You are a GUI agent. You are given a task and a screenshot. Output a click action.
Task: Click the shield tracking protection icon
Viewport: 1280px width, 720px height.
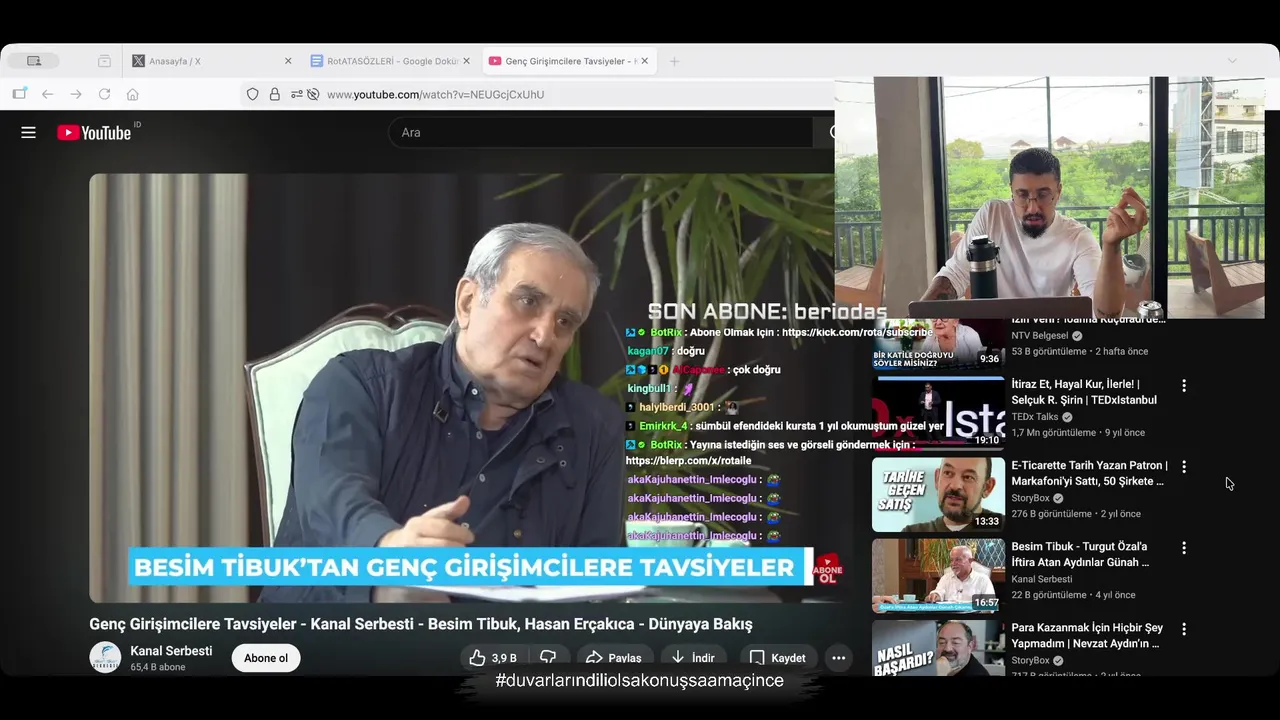[252, 94]
